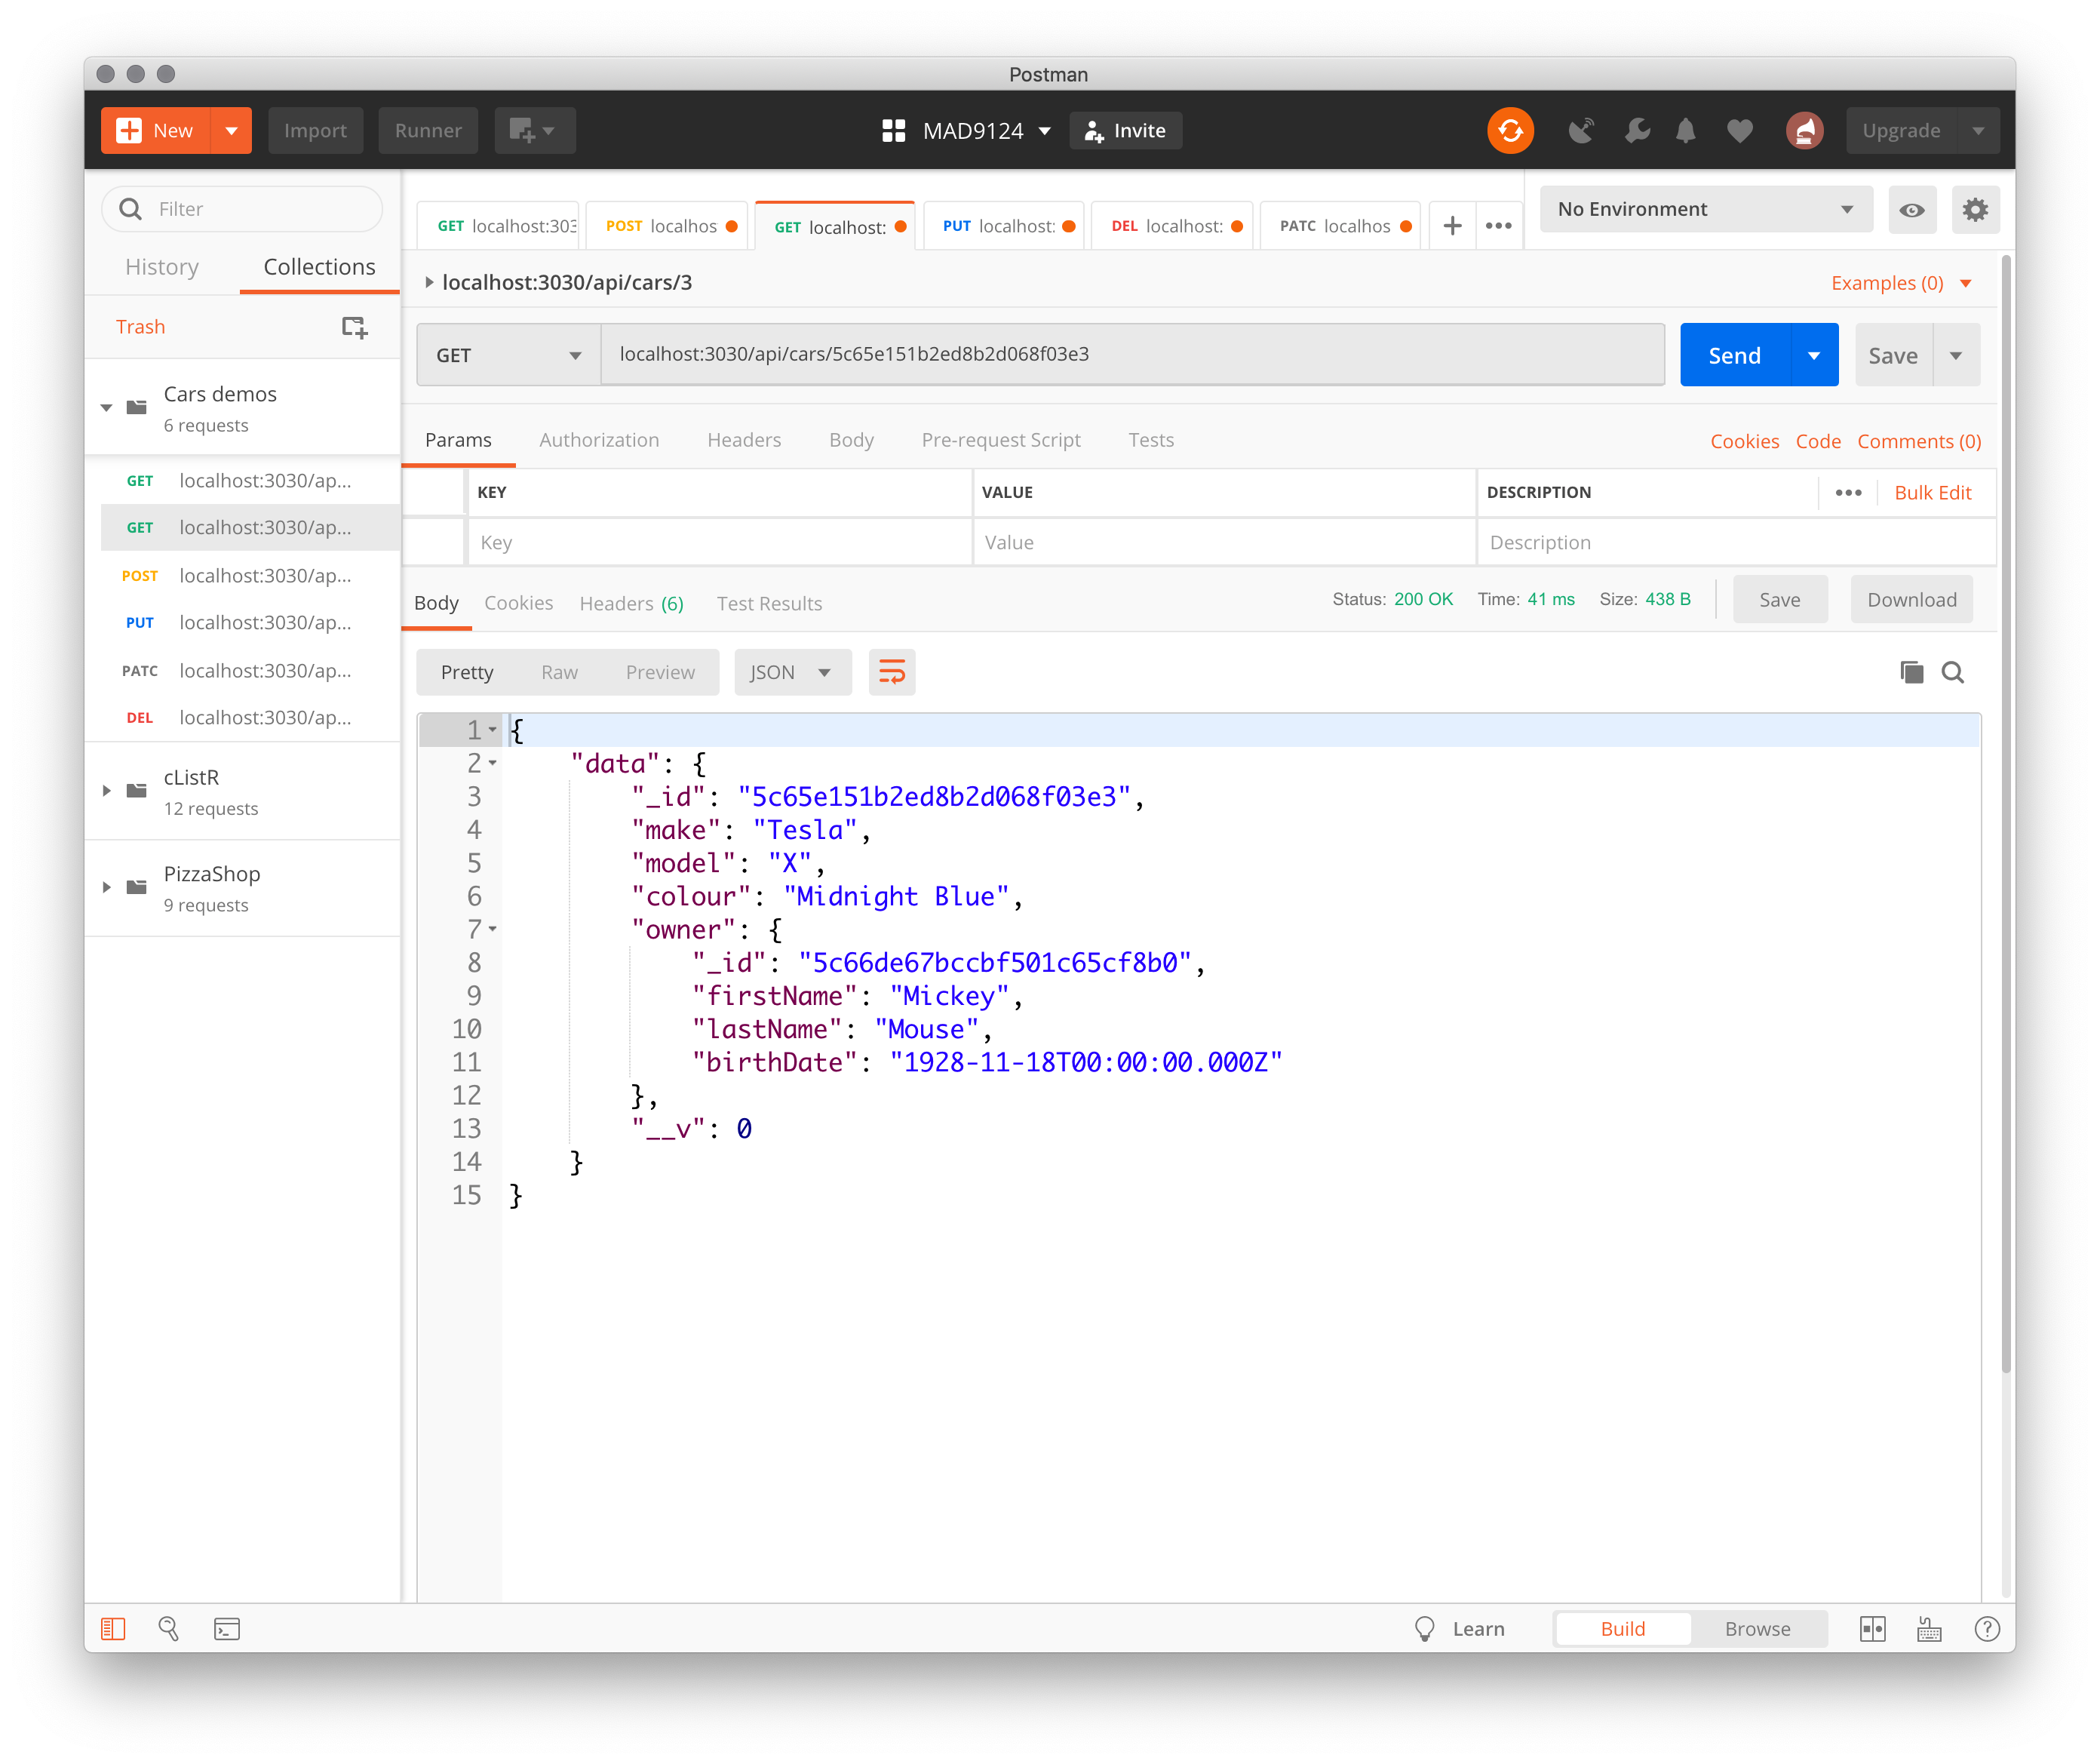The image size is (2100, 1764).
Task: Click the eye icon to show environment
Action: pyautogui.click(x=1911, y=208)
